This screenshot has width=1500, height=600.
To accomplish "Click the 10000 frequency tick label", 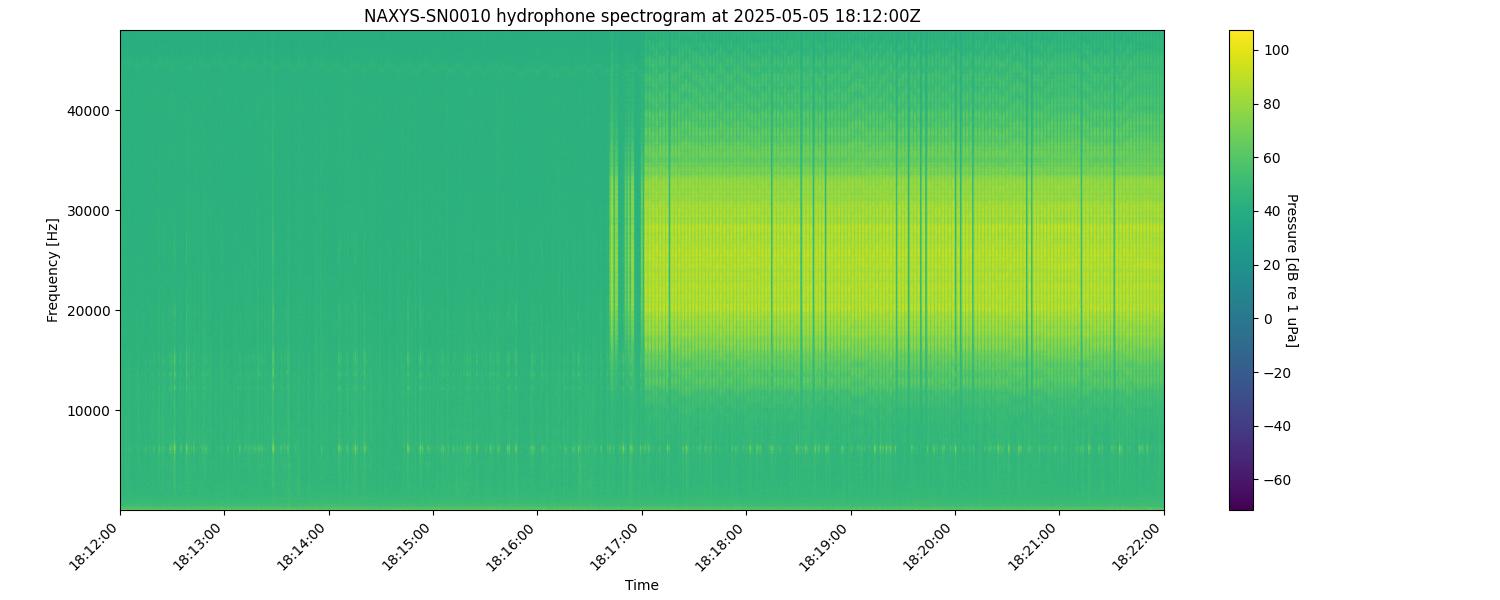I will tap(91, 410).
